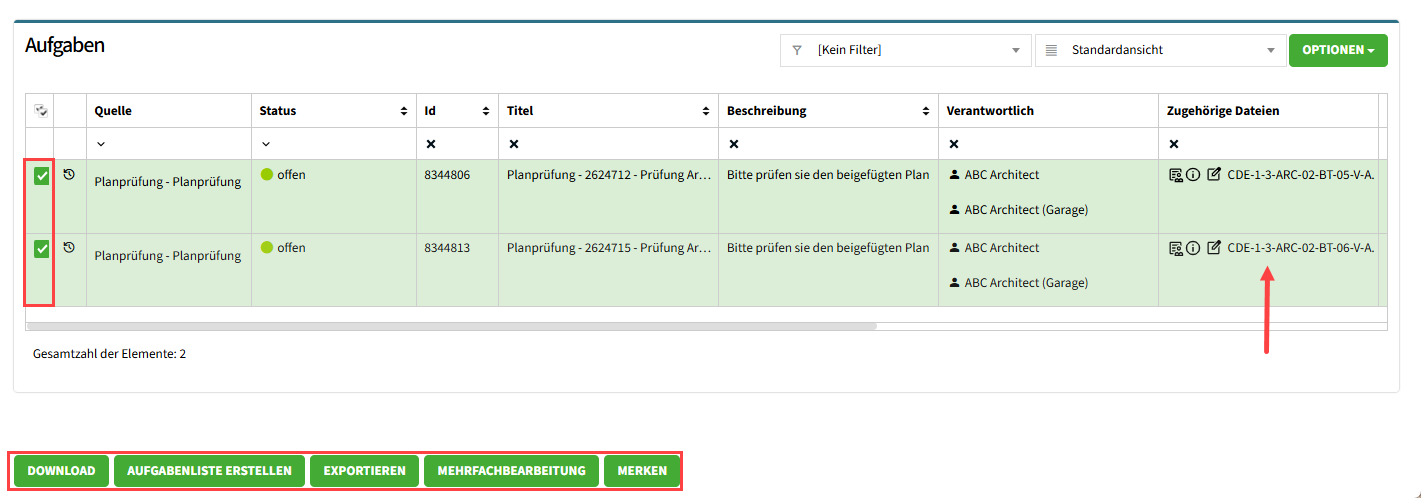Click the Aufgaben heading

click(65, 45)
